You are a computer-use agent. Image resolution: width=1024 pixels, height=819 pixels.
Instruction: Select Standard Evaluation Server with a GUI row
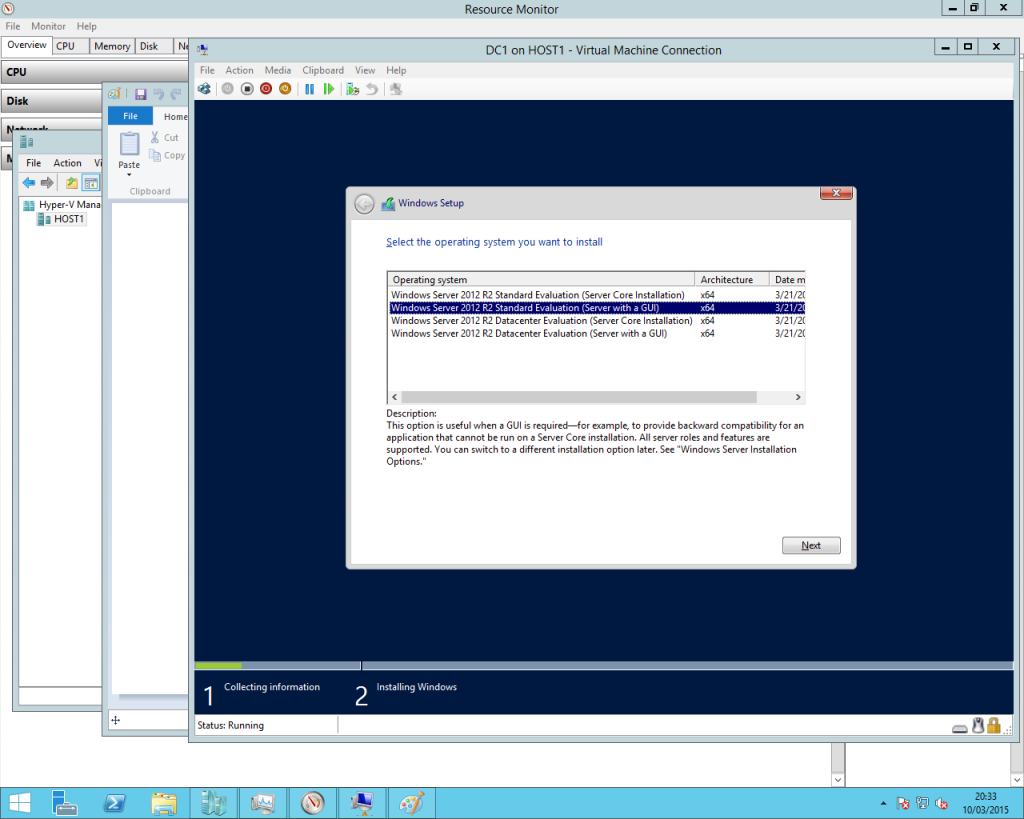(x=597, y=308)
